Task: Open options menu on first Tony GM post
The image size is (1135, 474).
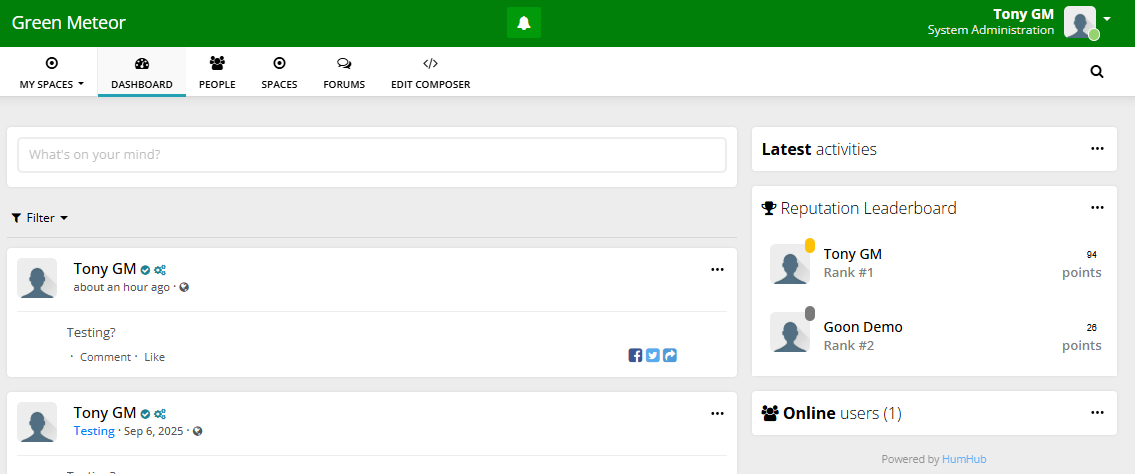Action: point(716,270)
